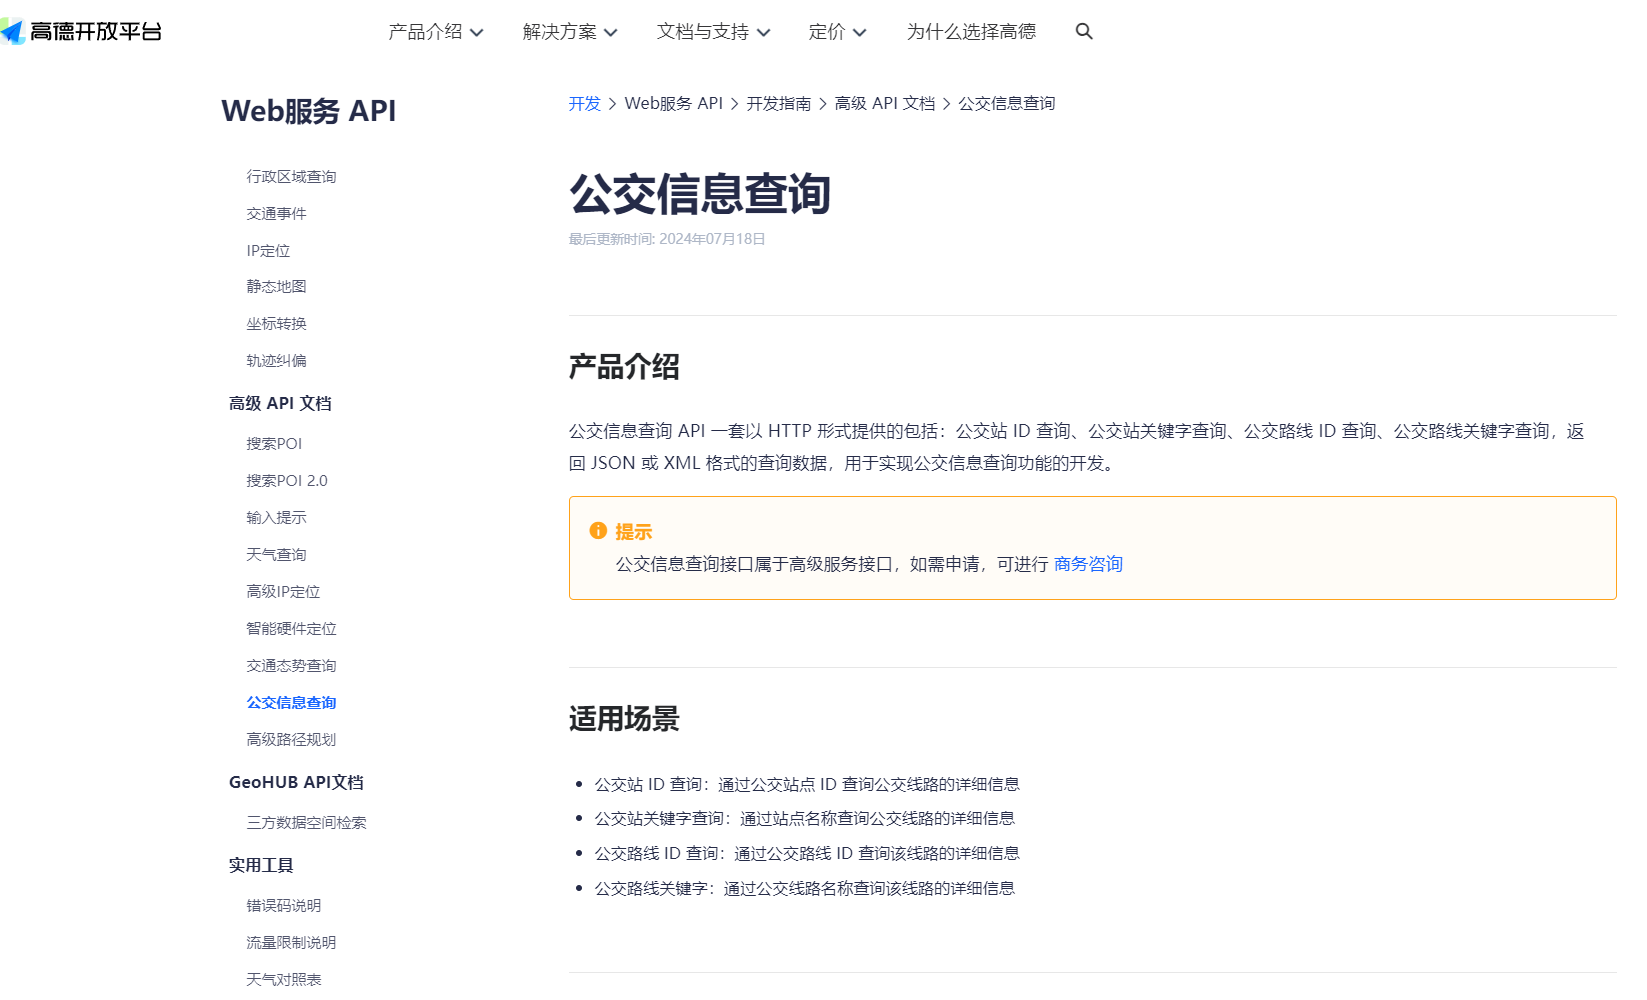The width and height of the screenshot is (1647, 1000).
Task: Click the AMap logo in header
Action: pos(81,32)
